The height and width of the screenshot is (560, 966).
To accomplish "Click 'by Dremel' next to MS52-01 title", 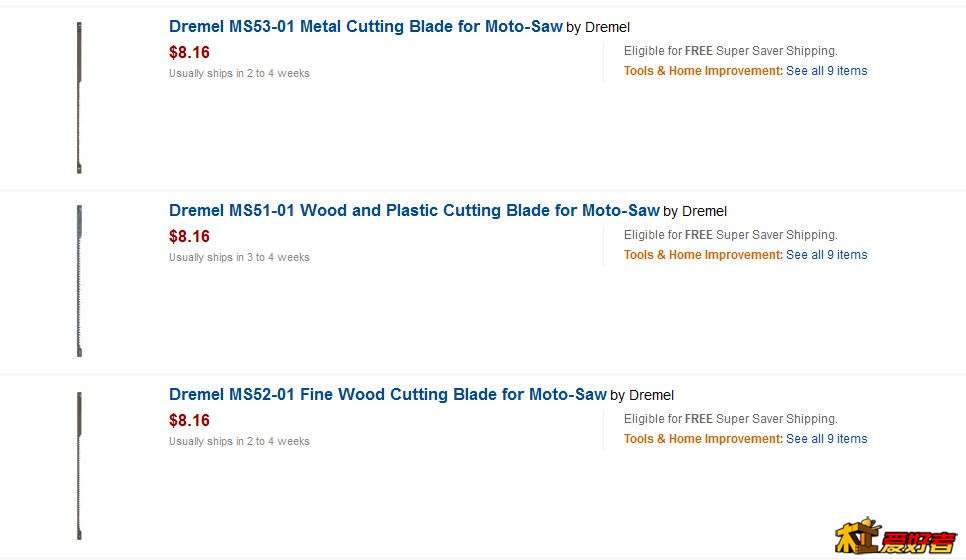I will click(x=642, y=396).
